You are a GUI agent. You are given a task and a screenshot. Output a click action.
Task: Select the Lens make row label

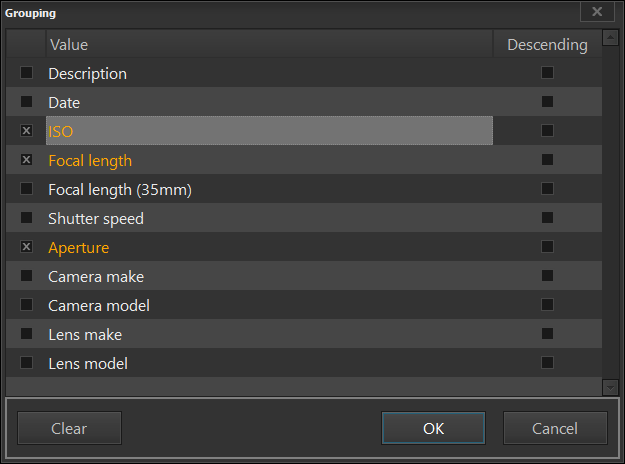pos(85,334)
